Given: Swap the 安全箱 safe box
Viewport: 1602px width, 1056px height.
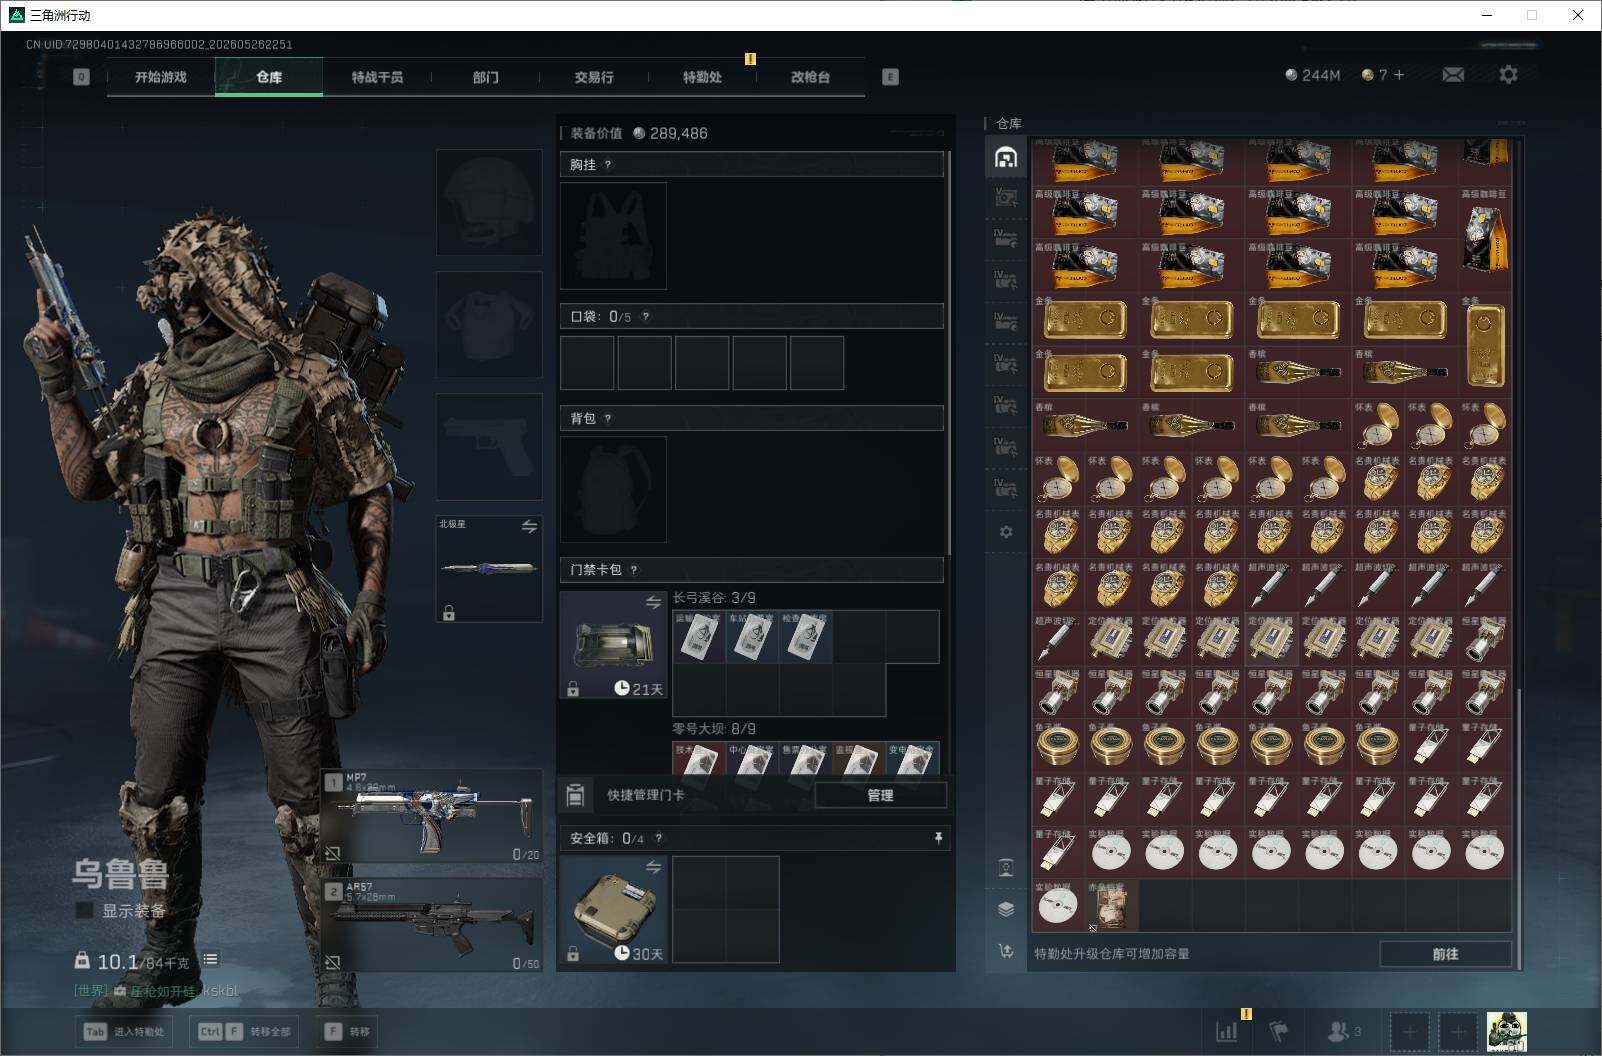Looking at the screenshot, I should tap(653, 867).
